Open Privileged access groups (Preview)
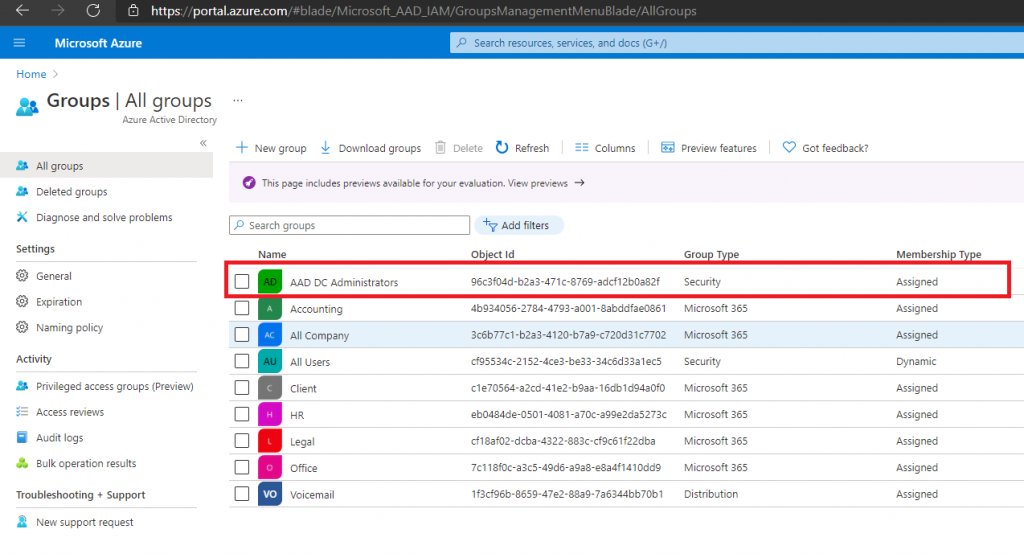Screen dimensions: 1024x558 (x=115, y=386)
